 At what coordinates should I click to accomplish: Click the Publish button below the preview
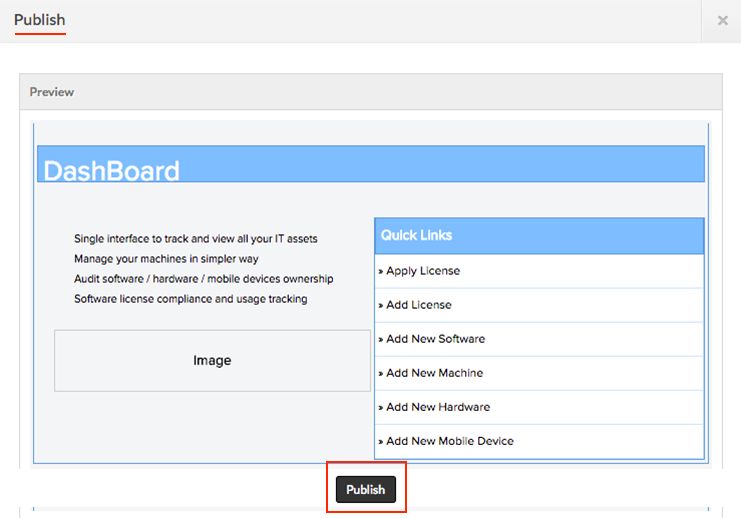tap(366, 489)
